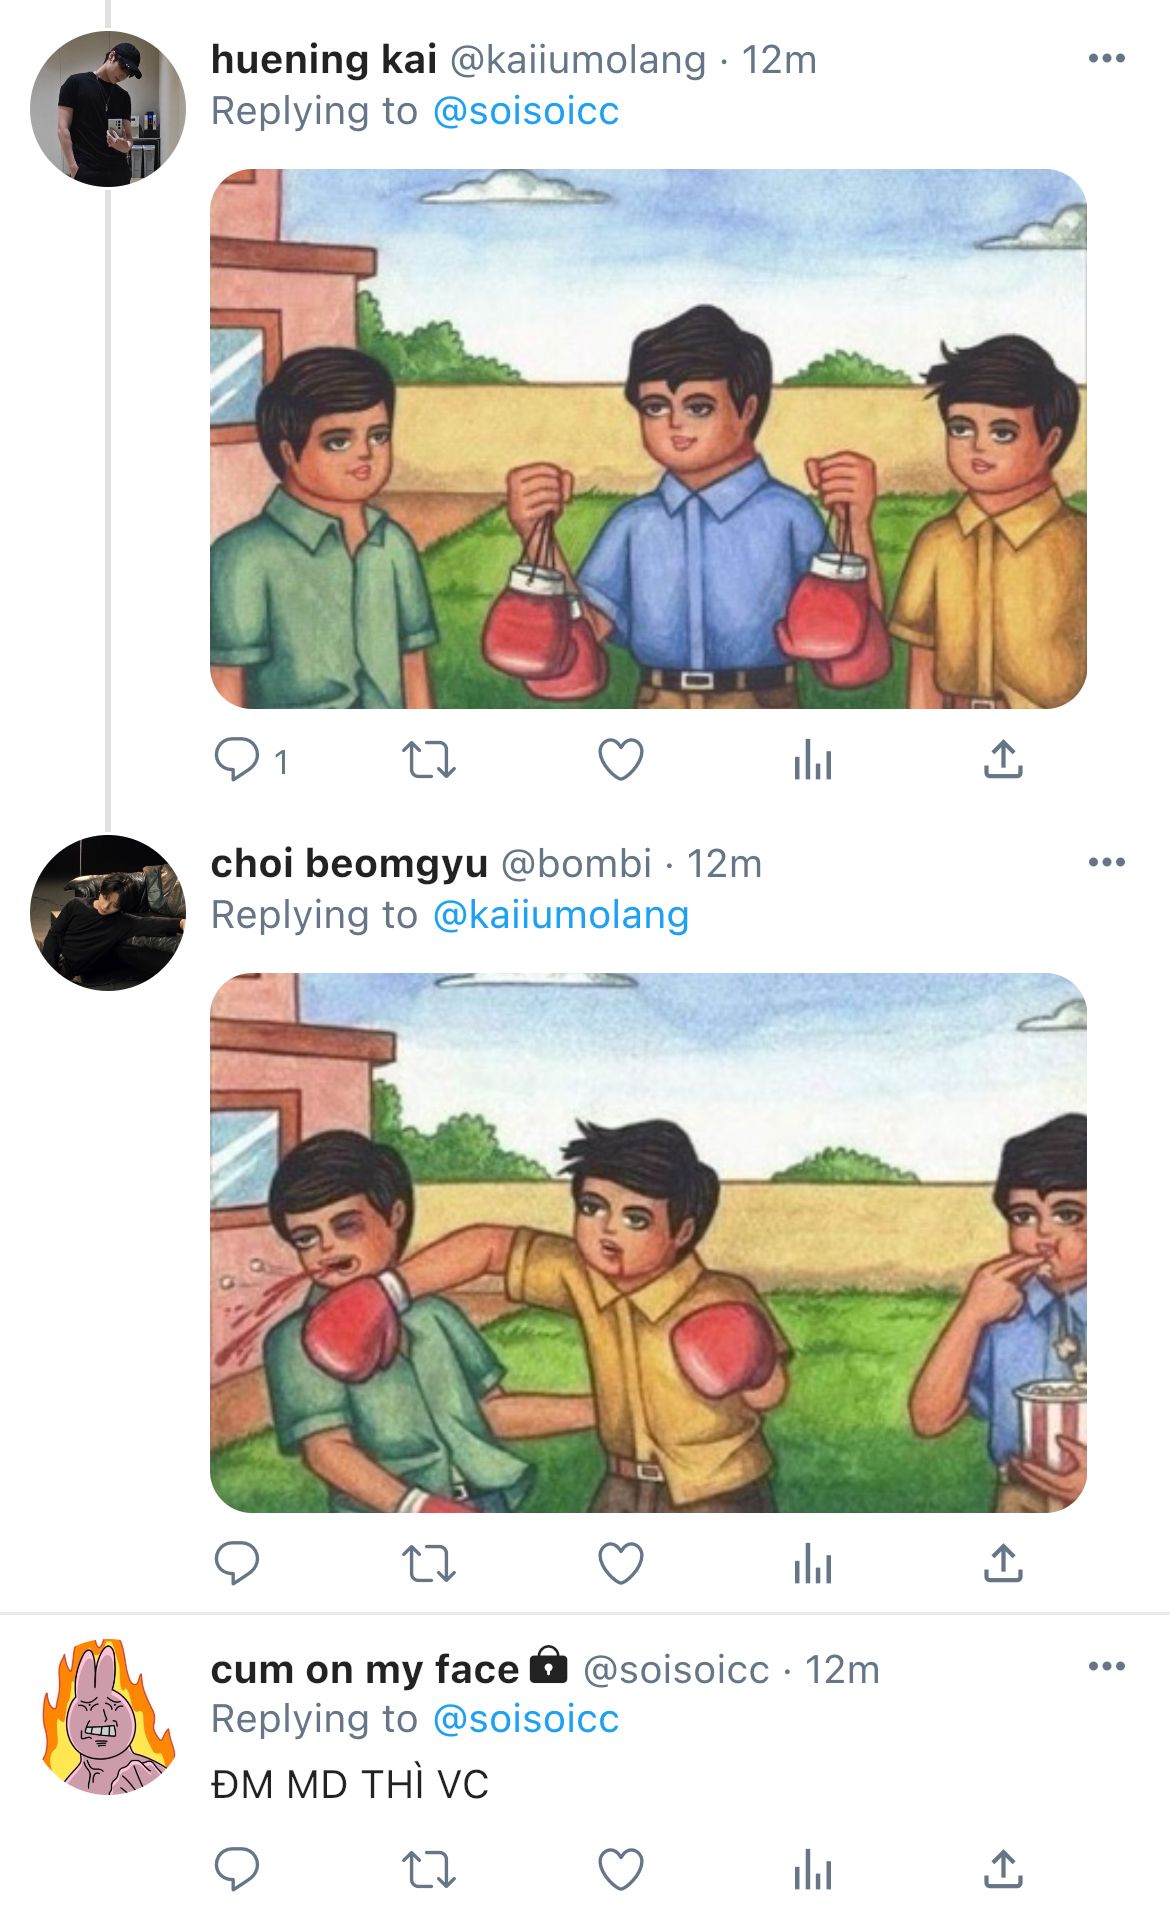
Task: Like huening kai's tweet
Action: pos(620,760)
